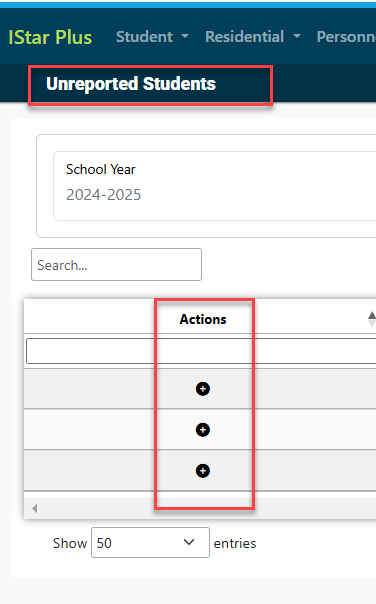The image size is (376, 604).
Task: Open the Personnel menu at the navbar edge
Action: 346,37
